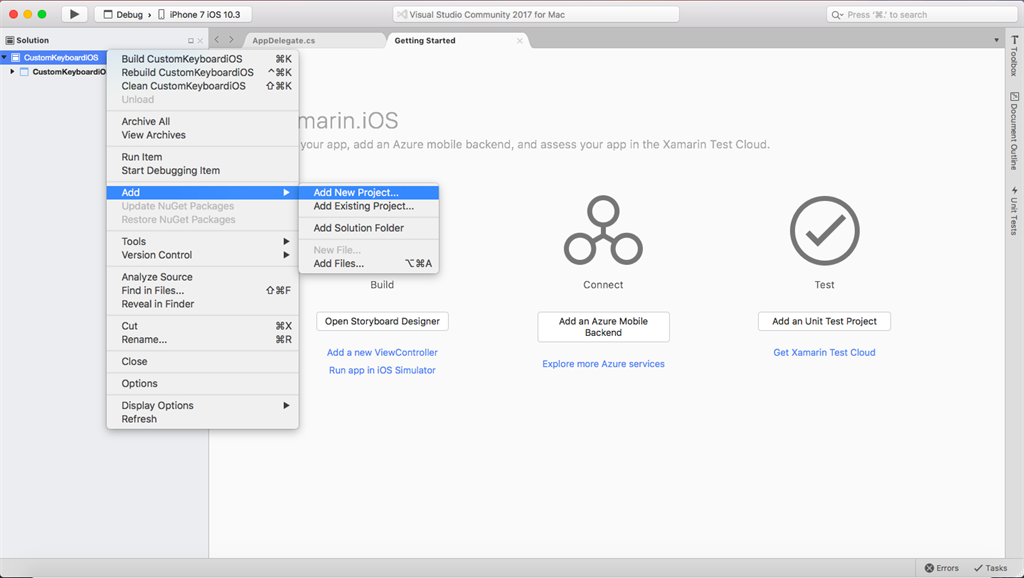This screenshot has height=578, width=1024.
Task: Select Start Debugging Item
Action: (x=202, y=170)
